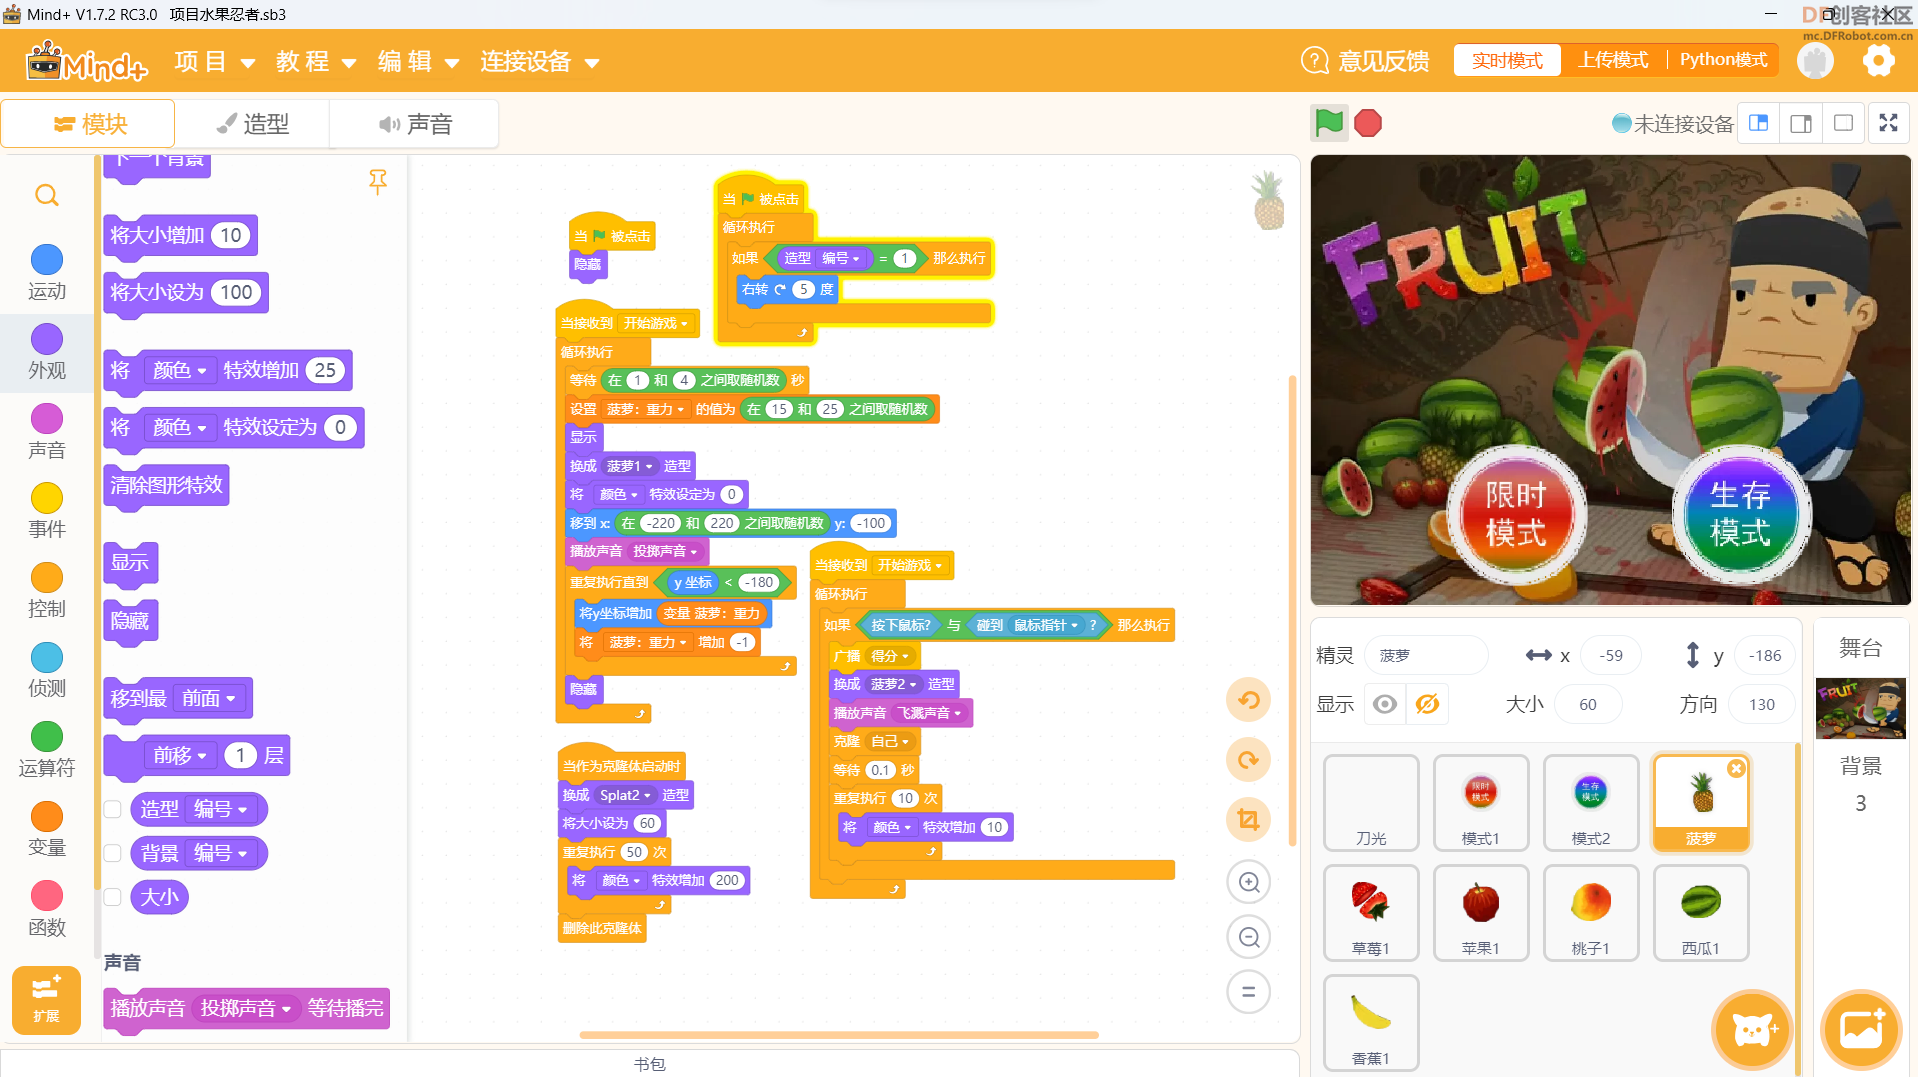Switch to the 声音 (Sounds) tab
The image size is (1918, 1077).
click(415, 124)
